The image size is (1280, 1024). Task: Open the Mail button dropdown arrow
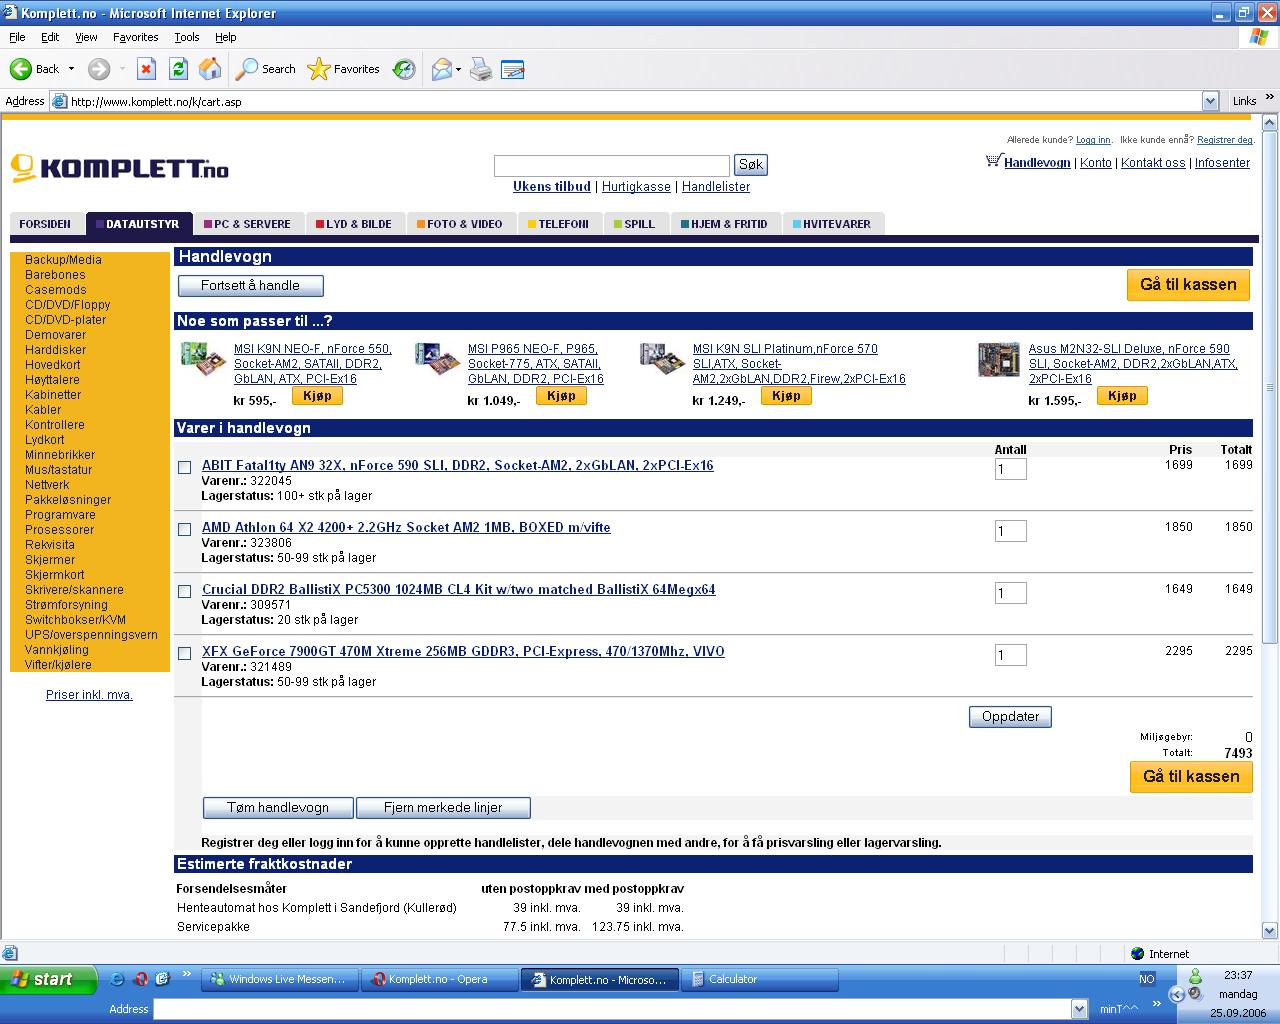click(458, 69)
